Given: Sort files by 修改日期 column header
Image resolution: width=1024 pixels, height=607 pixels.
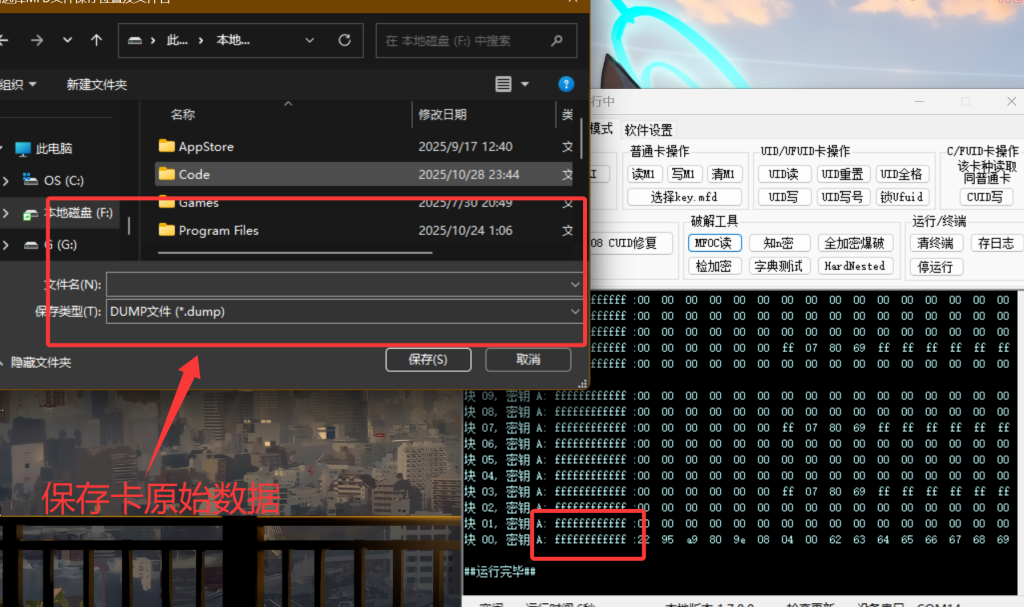Looking at the screenshot, I should [442, 115].
